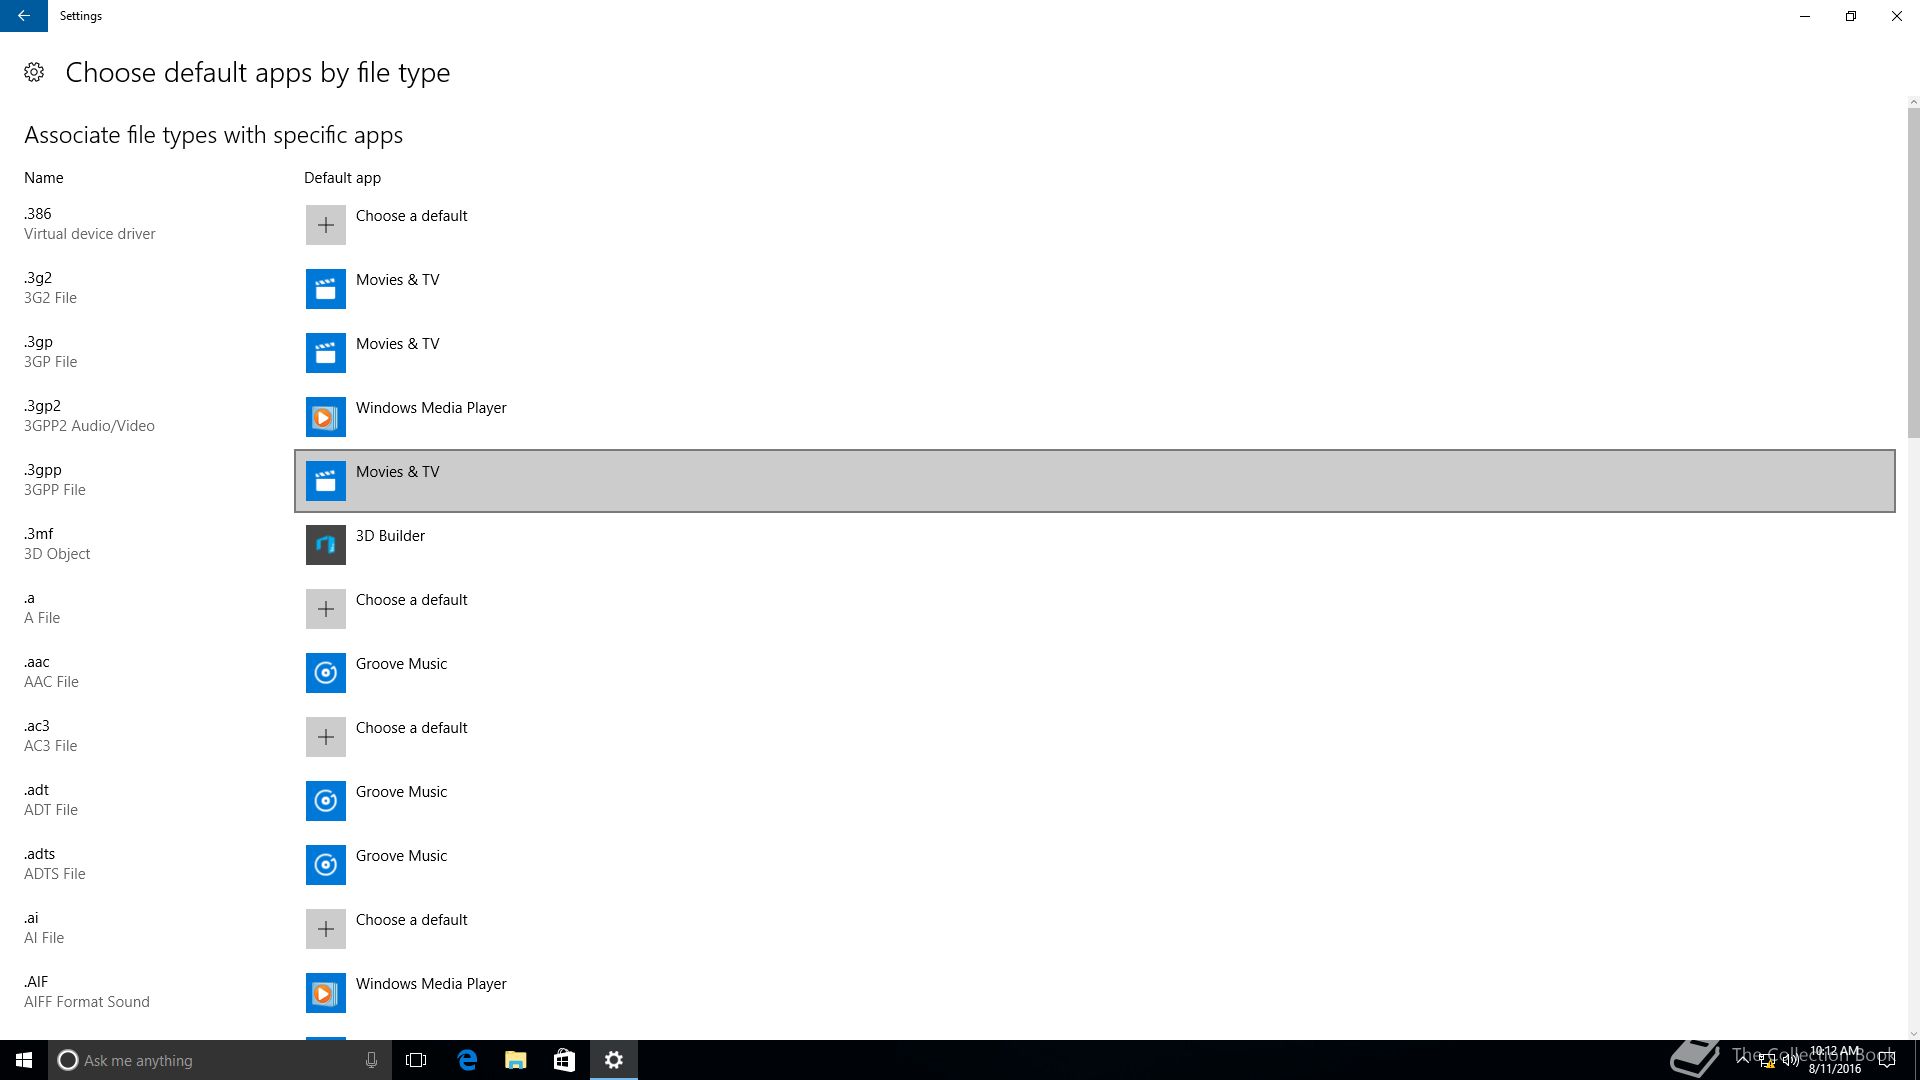
Task: Click the Cortana microphone icon
Action: (x=371, y=1060)
